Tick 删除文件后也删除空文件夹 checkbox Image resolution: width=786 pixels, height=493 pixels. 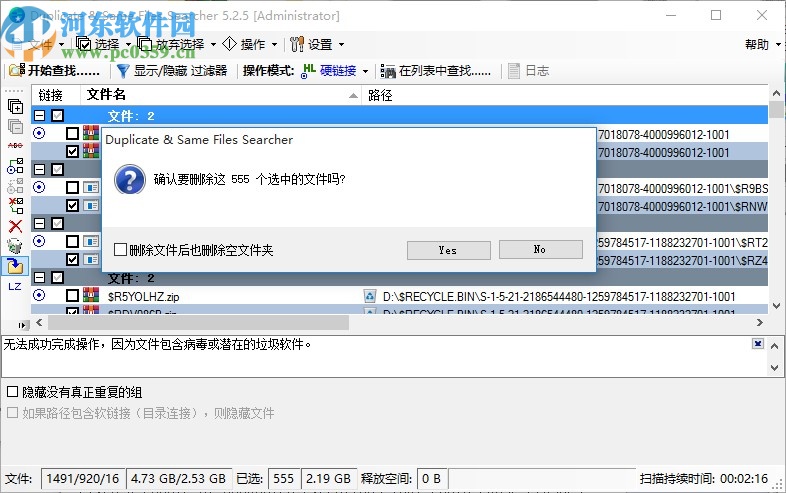tap(120, 249)
